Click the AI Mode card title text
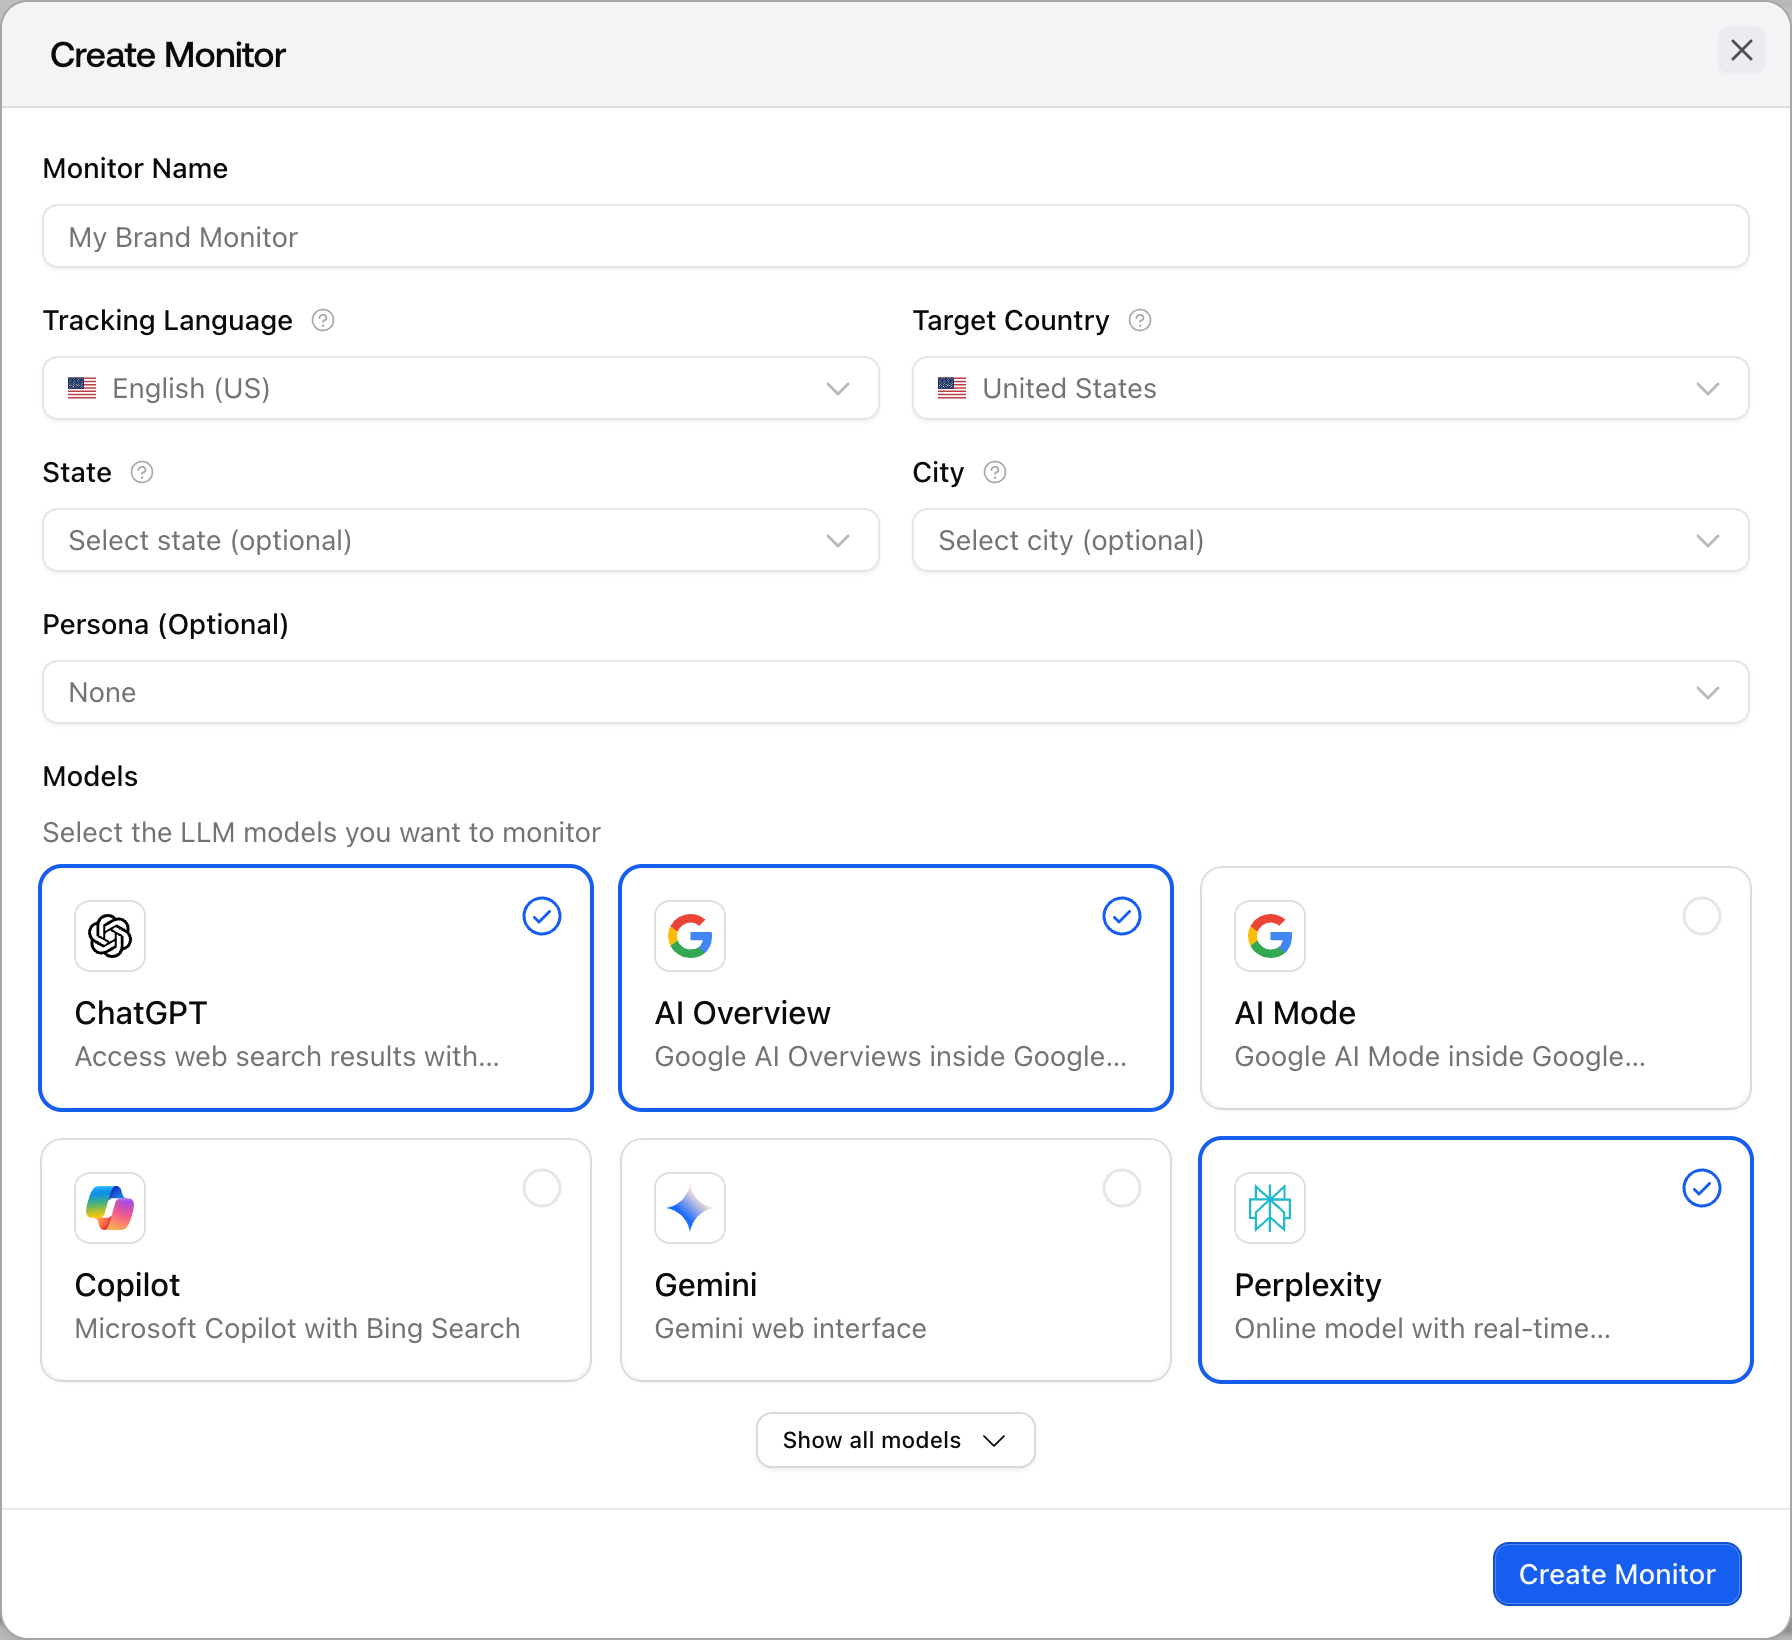This screenshot has width=1792, height=1640. tap(1295, 1013)
